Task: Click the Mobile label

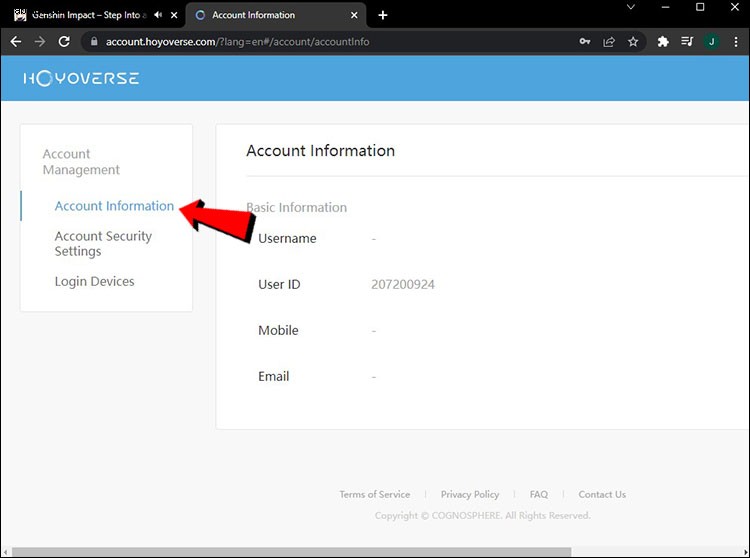Action: point(278,330)
